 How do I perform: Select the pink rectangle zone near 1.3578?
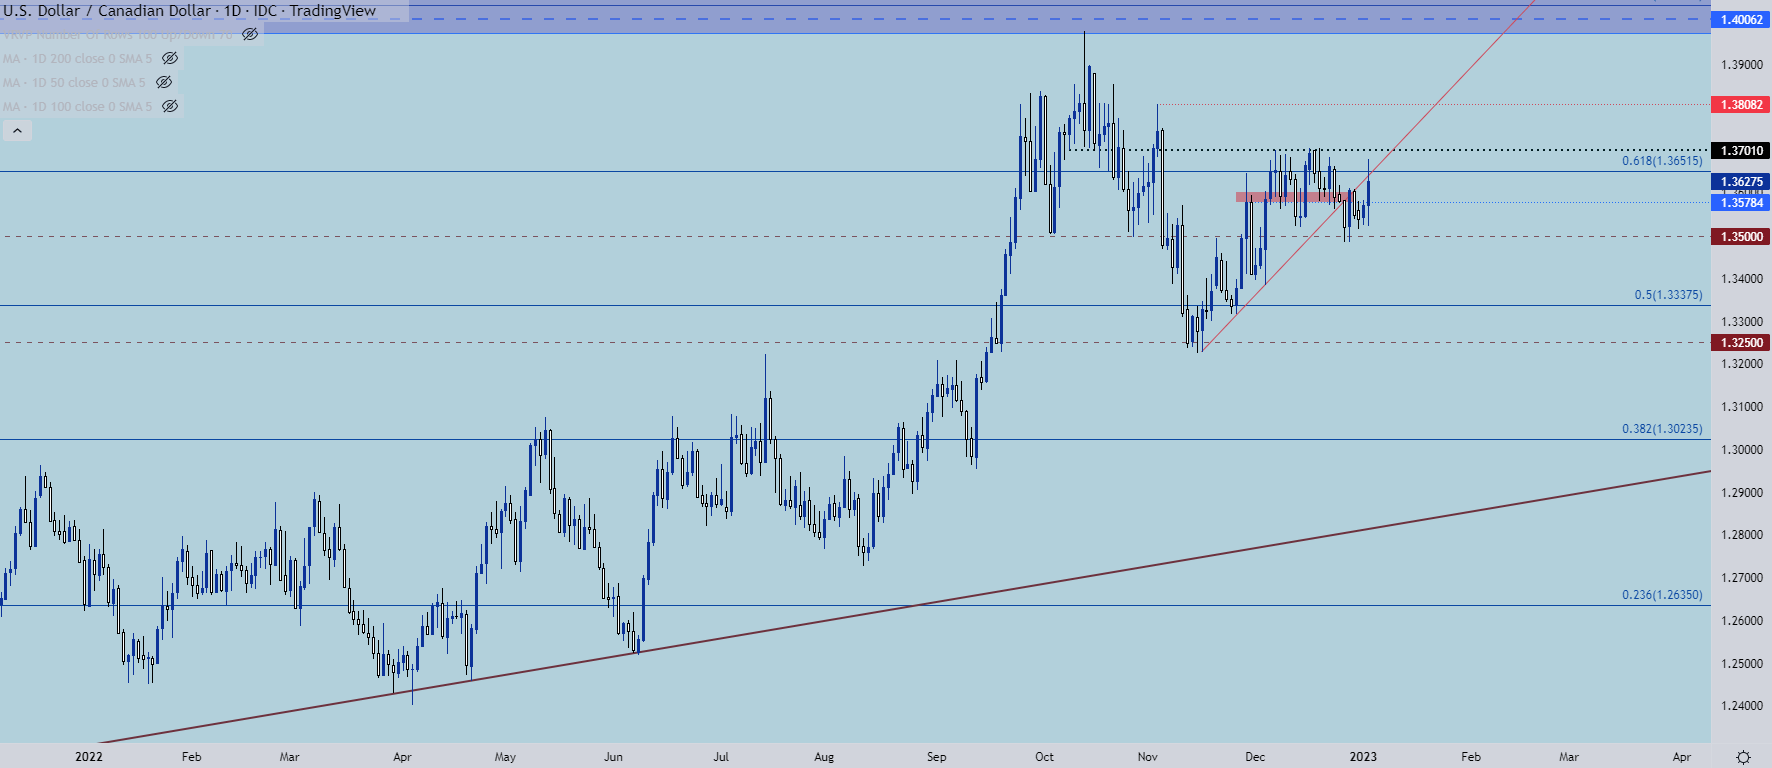[1296, 197]
